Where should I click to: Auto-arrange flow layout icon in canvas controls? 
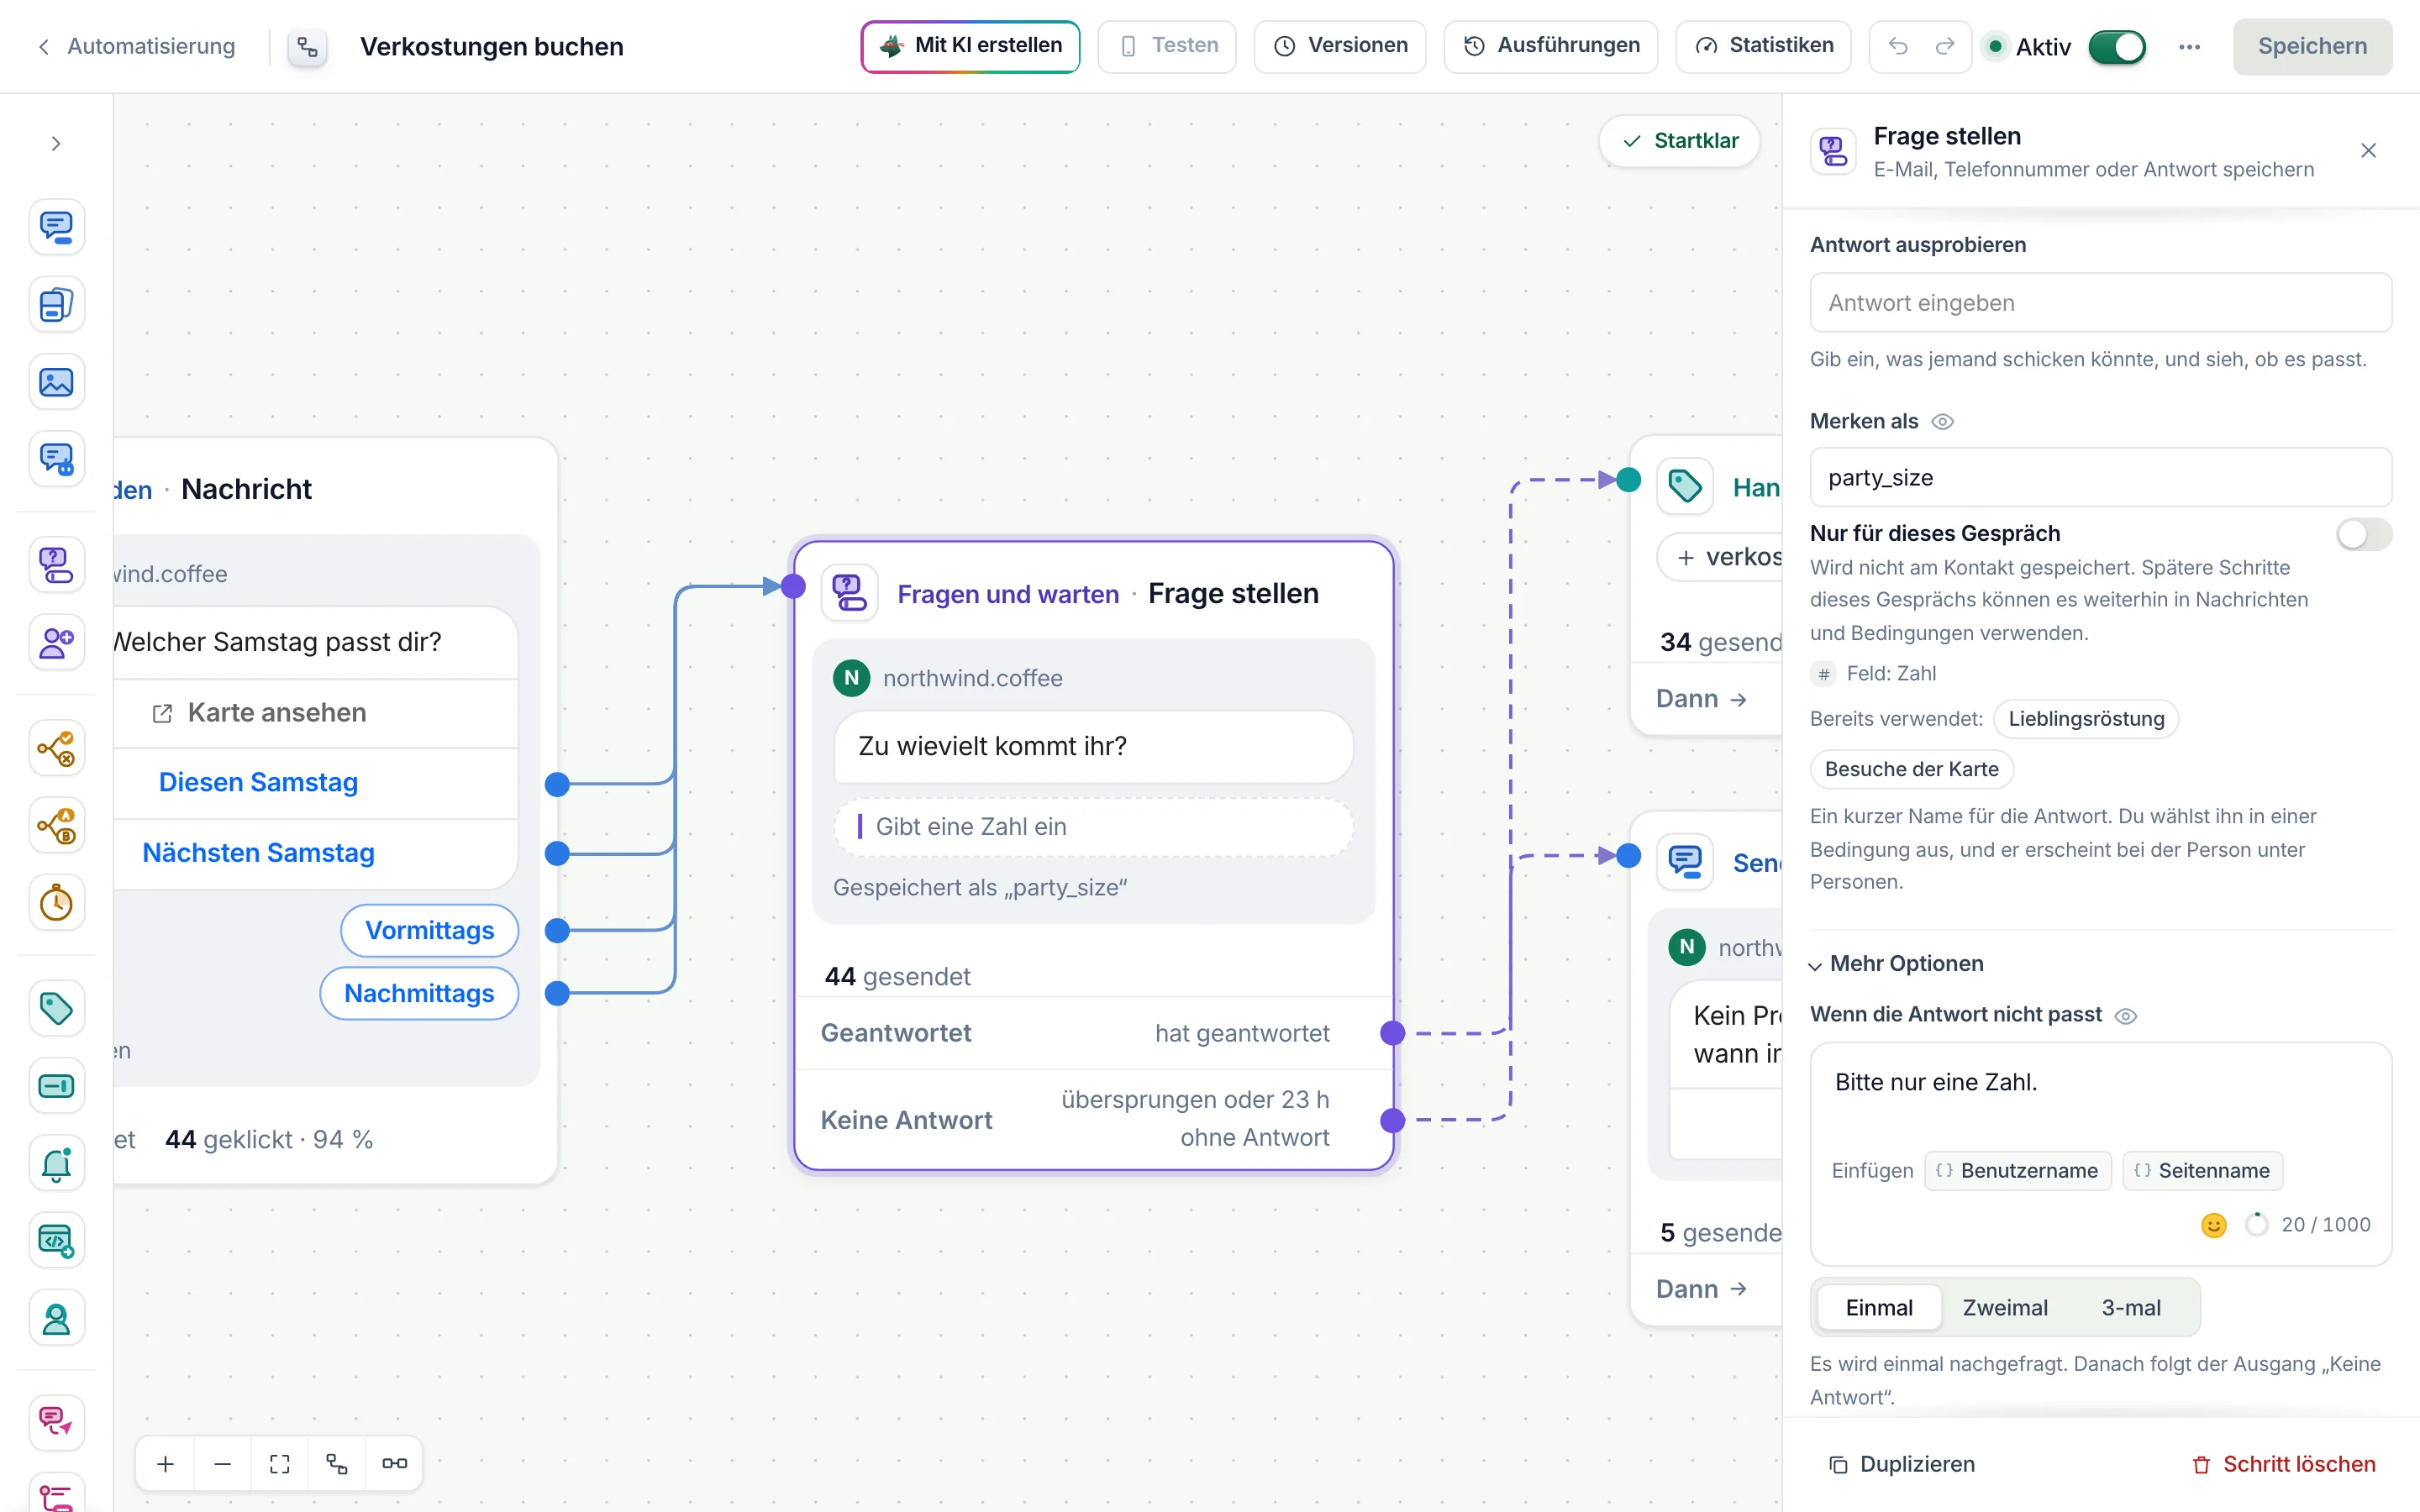tap(337, 1464)
